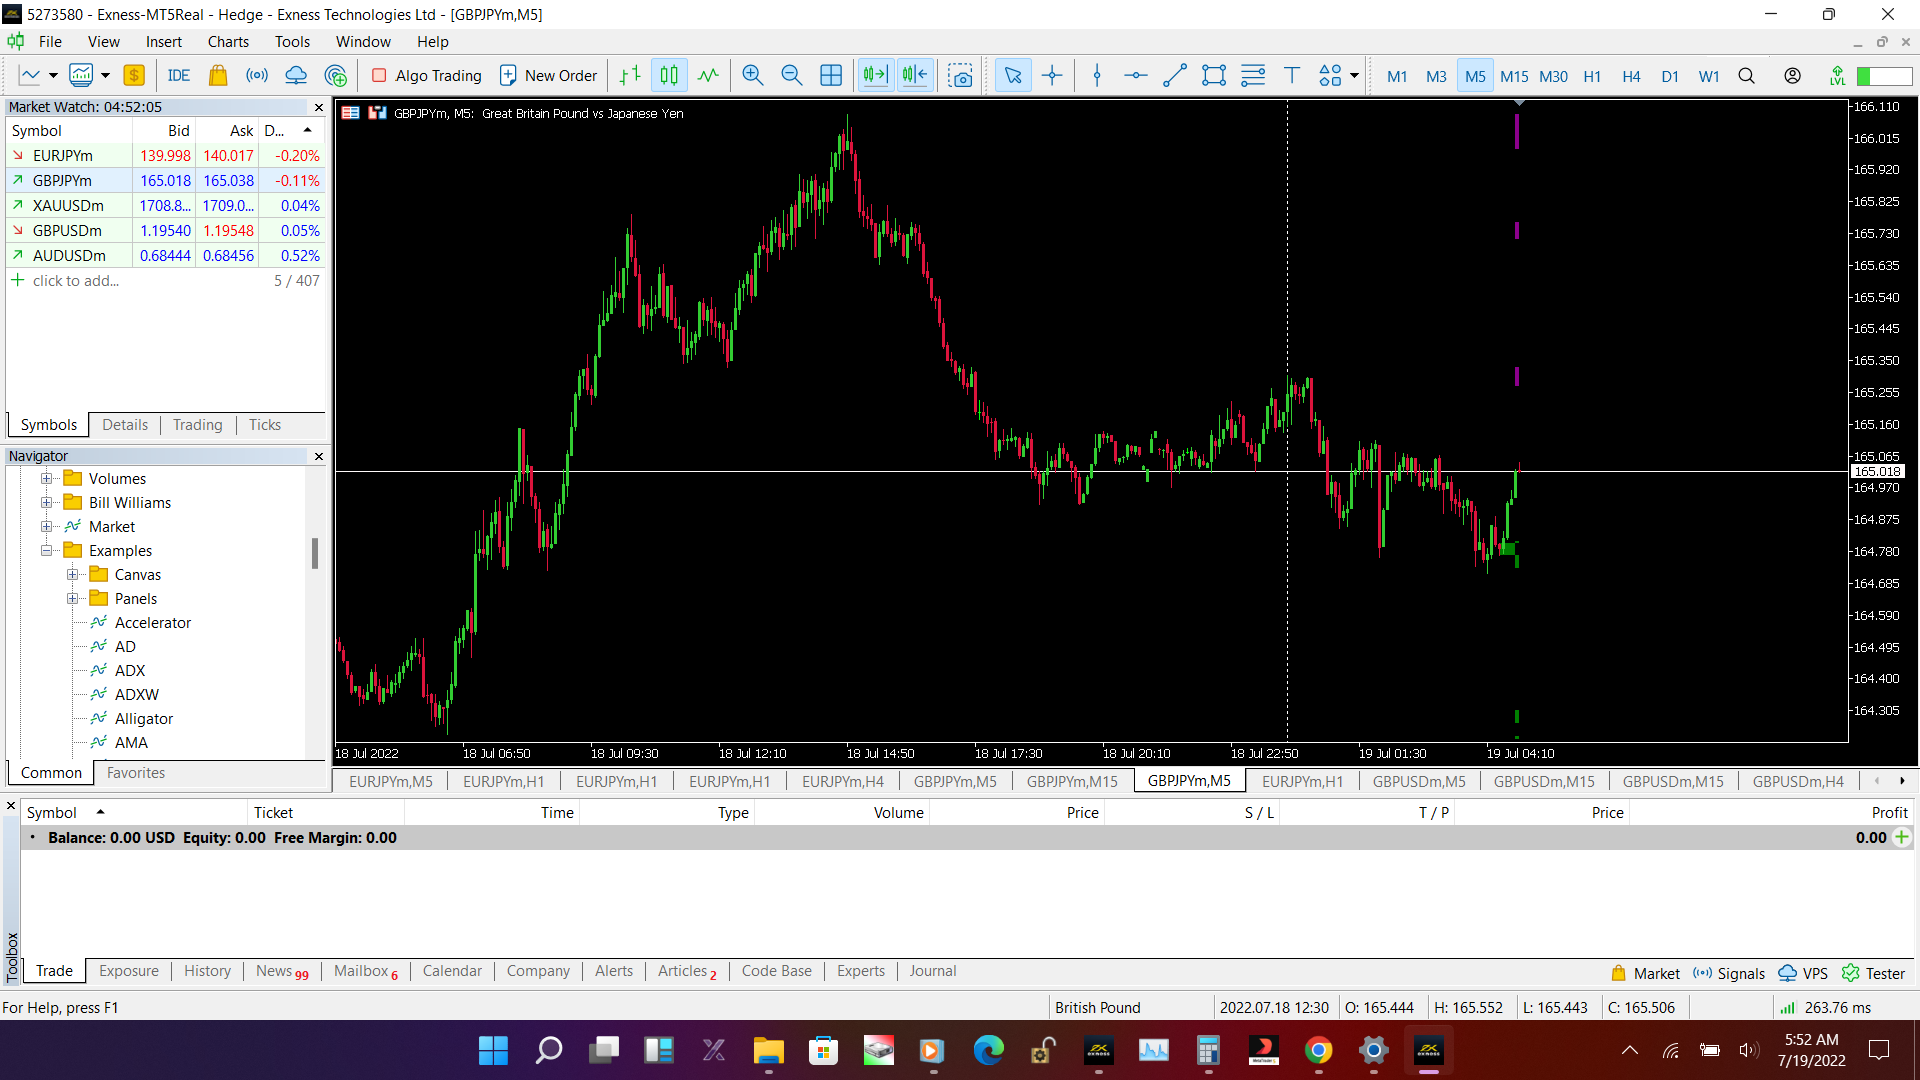Open the objects shapes dropdown arrow
This screenshot has width=1920, height=1080.
pos(1354,76)
